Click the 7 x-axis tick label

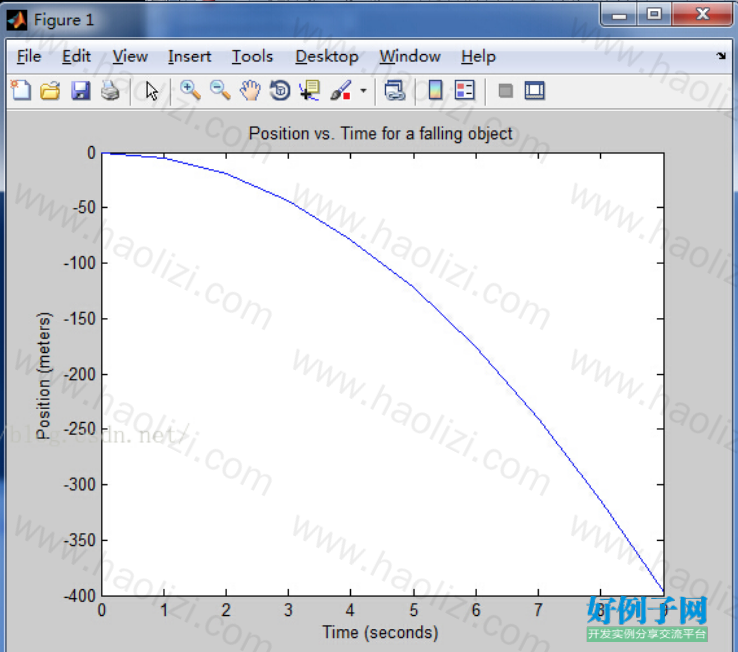pyautogui.click(x=538, y=611)
